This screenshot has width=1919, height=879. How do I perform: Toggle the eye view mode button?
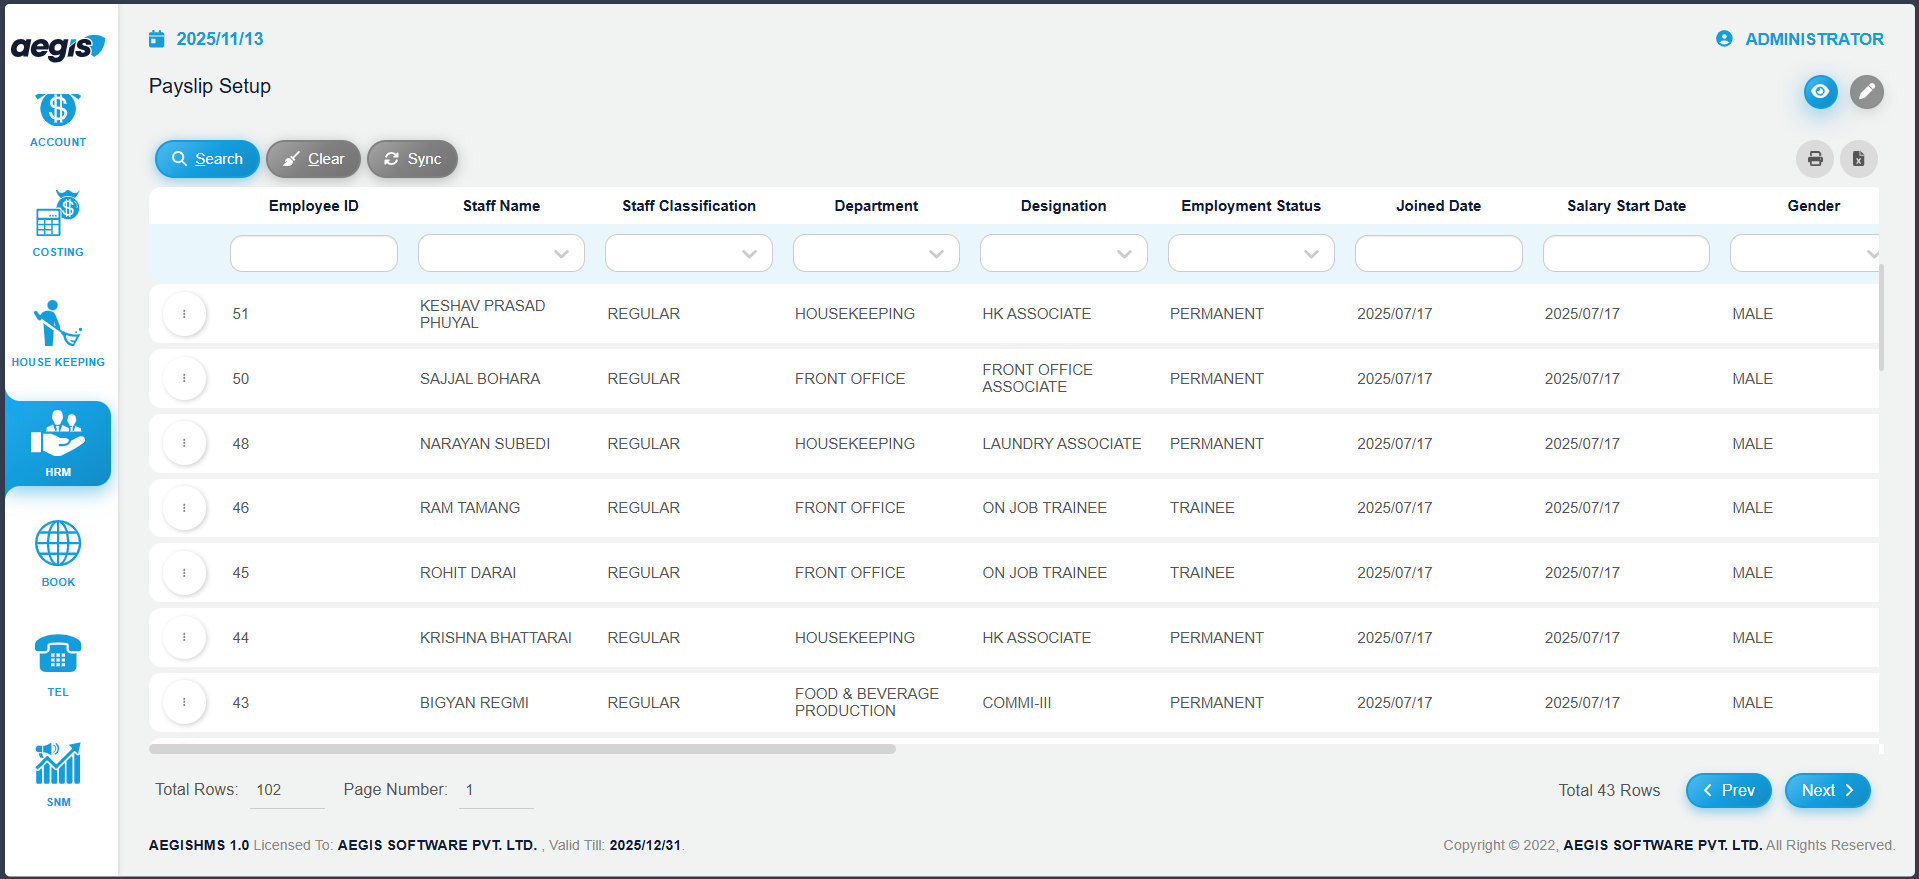click(1820, 92)
